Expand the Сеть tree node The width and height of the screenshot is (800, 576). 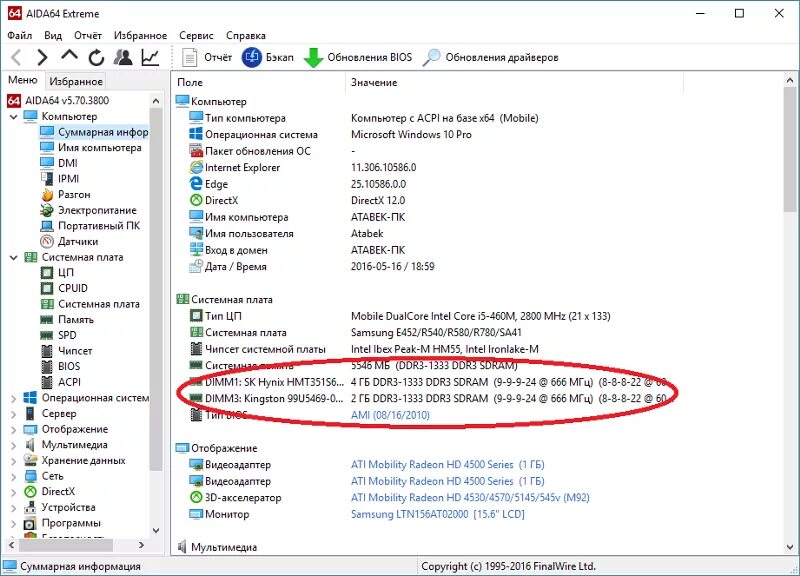pyautogui.click(x=14, y=477)
